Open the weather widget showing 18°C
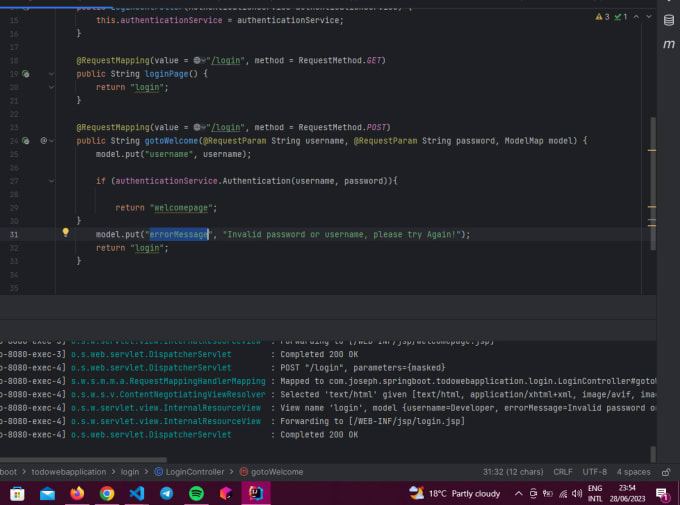Screen dimensions: 680x505 454,493
